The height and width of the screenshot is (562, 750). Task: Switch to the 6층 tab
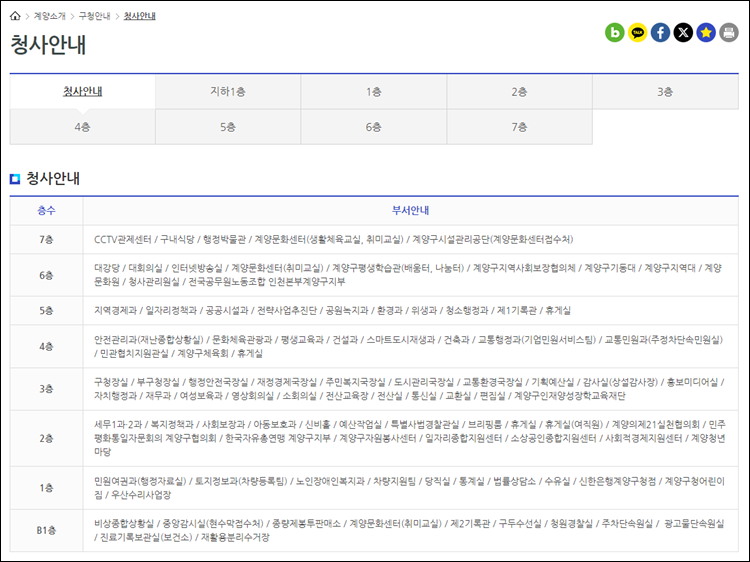pos(374,127)
